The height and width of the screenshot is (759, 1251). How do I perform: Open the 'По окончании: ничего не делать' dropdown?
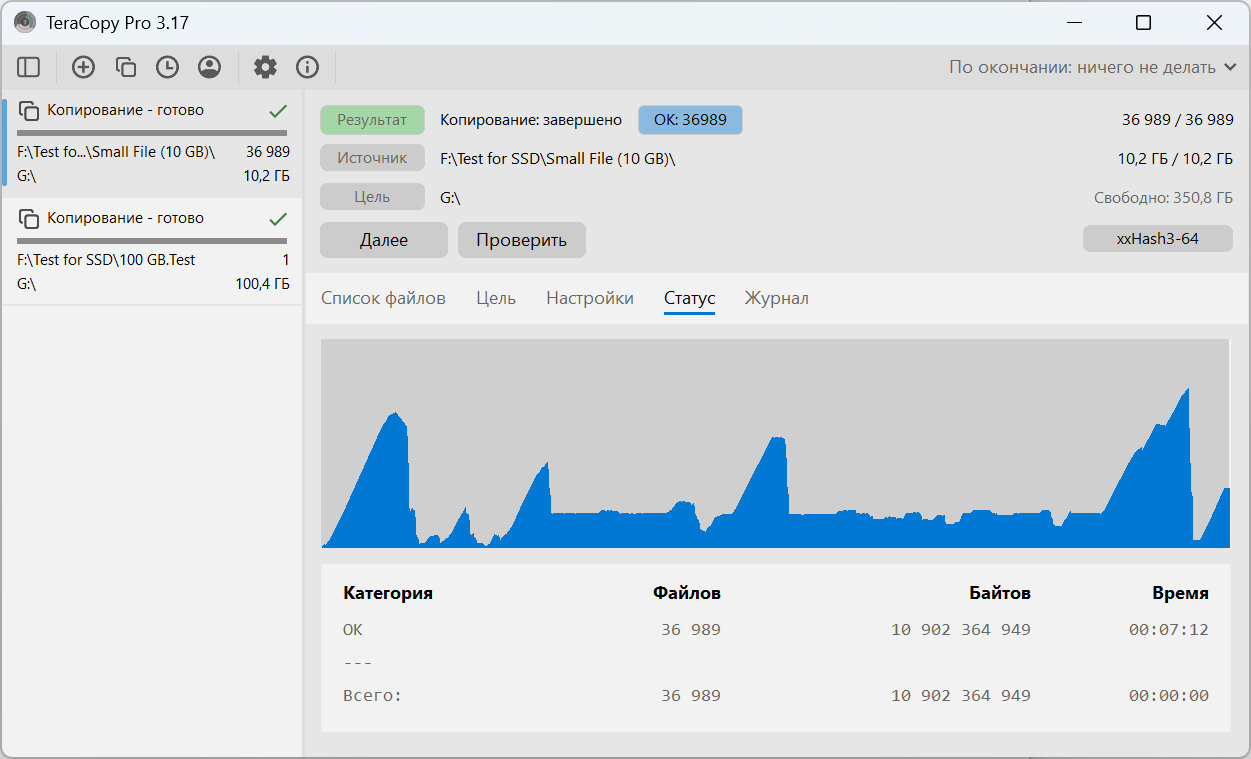point(1094,67)
